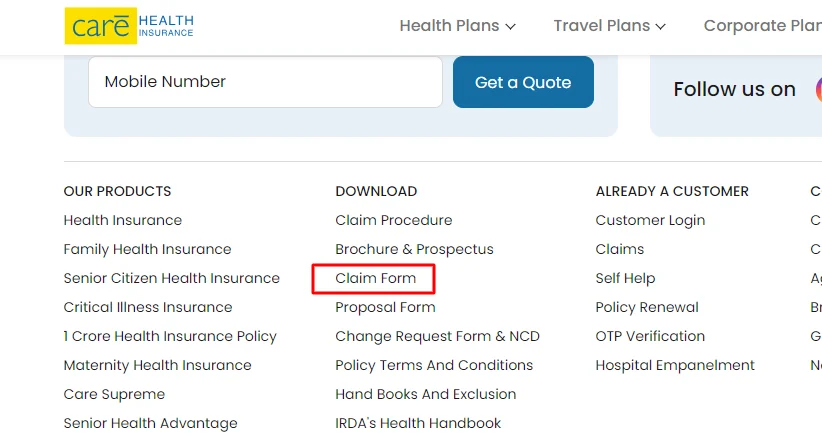This screenshot has height=438, width=822.
Task: Select the OTP Verification link
Action: tap(650, 336)
